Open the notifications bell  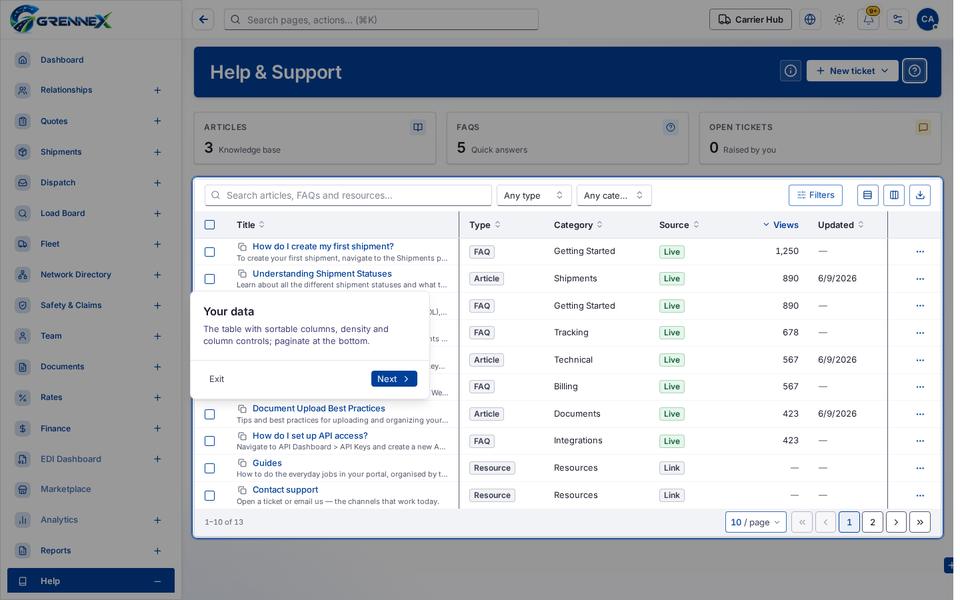[868, 20]
